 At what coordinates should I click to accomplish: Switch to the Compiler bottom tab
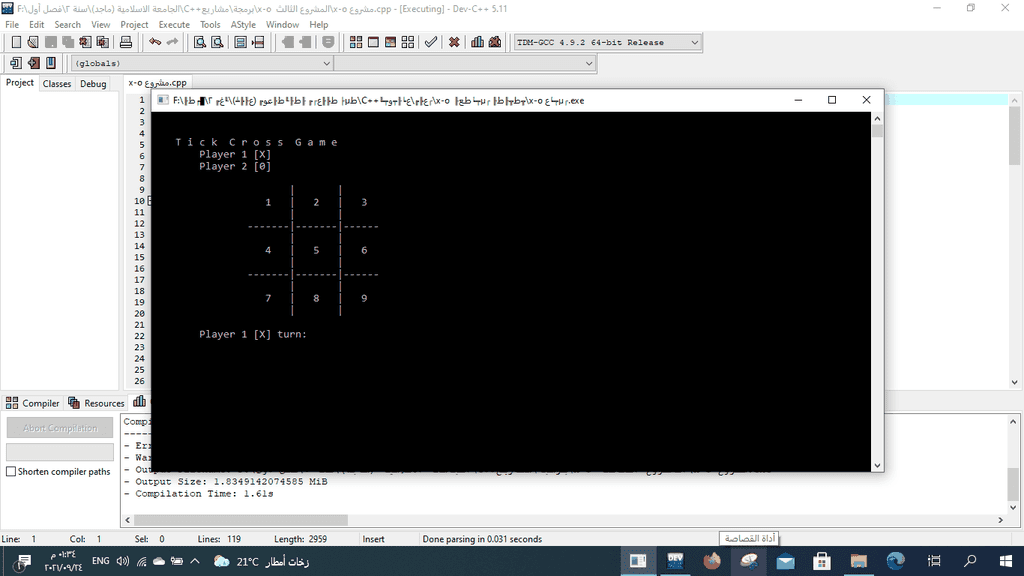(33, 403)
